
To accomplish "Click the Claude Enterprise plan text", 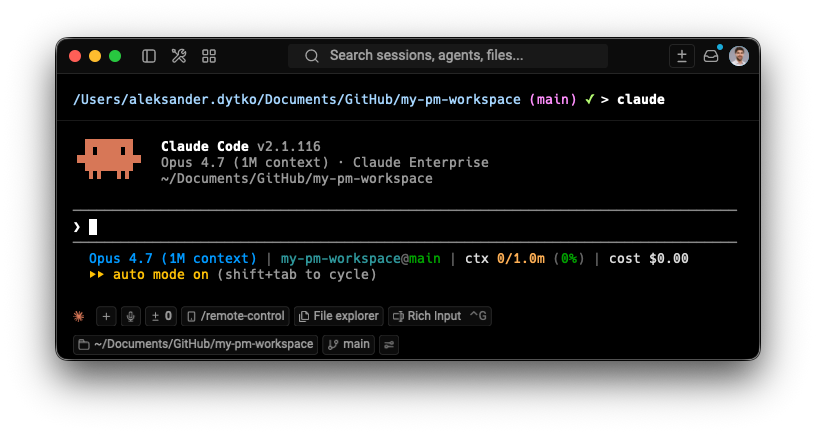I will (420, 162).
